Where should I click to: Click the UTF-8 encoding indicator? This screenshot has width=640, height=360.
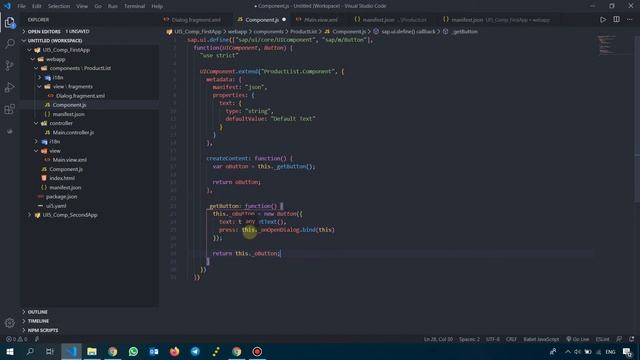pyautogui.click(x=493, y=339)
